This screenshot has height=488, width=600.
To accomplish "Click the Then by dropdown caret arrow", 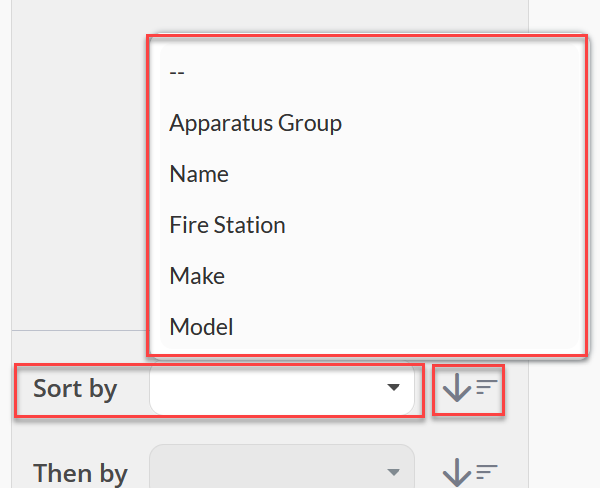I will [393, 472].
